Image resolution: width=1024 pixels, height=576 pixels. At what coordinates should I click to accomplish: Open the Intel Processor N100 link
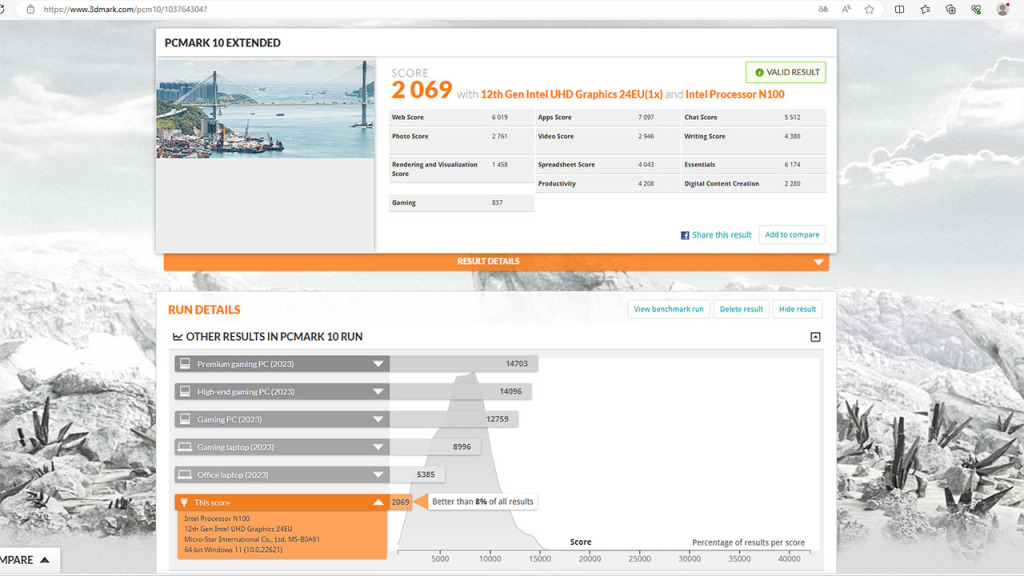735,94
